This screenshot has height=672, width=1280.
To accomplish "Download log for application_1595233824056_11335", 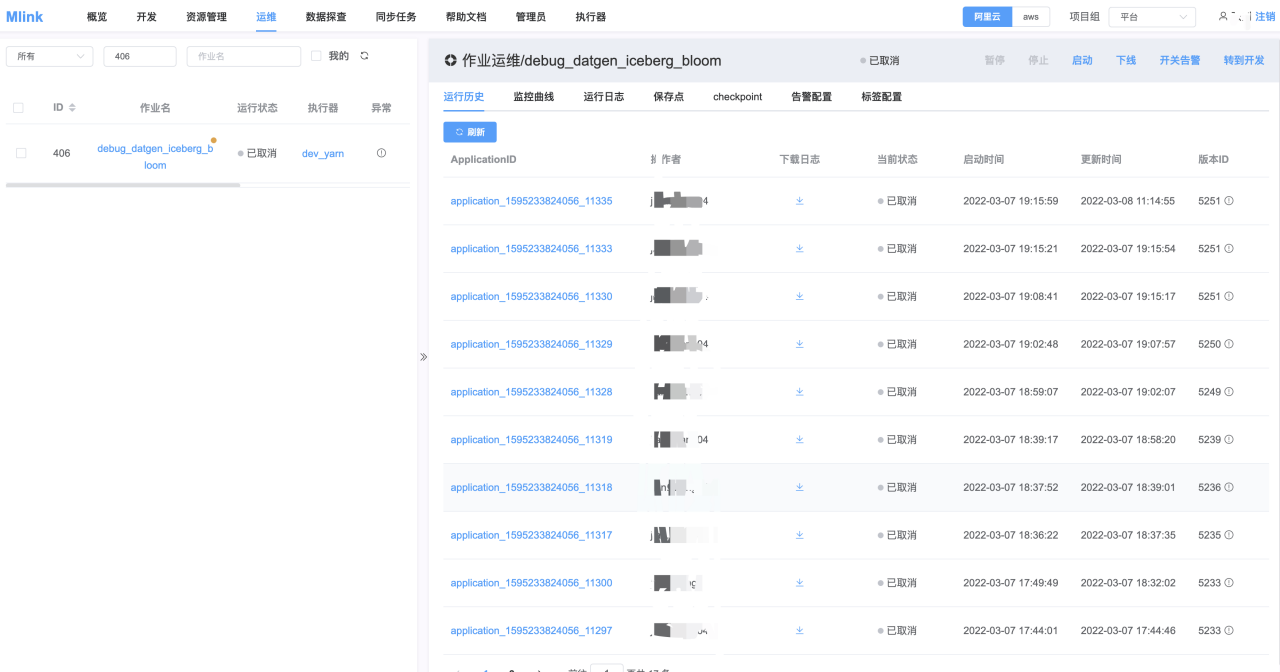I will (x=799, y=201).
